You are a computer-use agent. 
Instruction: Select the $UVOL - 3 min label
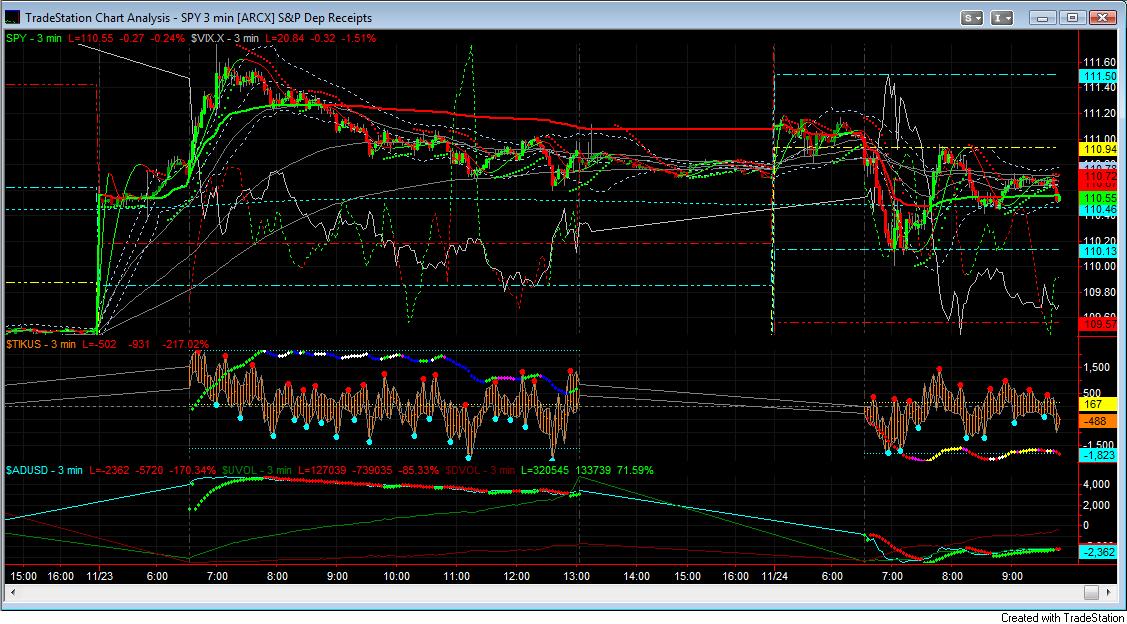[x=255, y=470]
